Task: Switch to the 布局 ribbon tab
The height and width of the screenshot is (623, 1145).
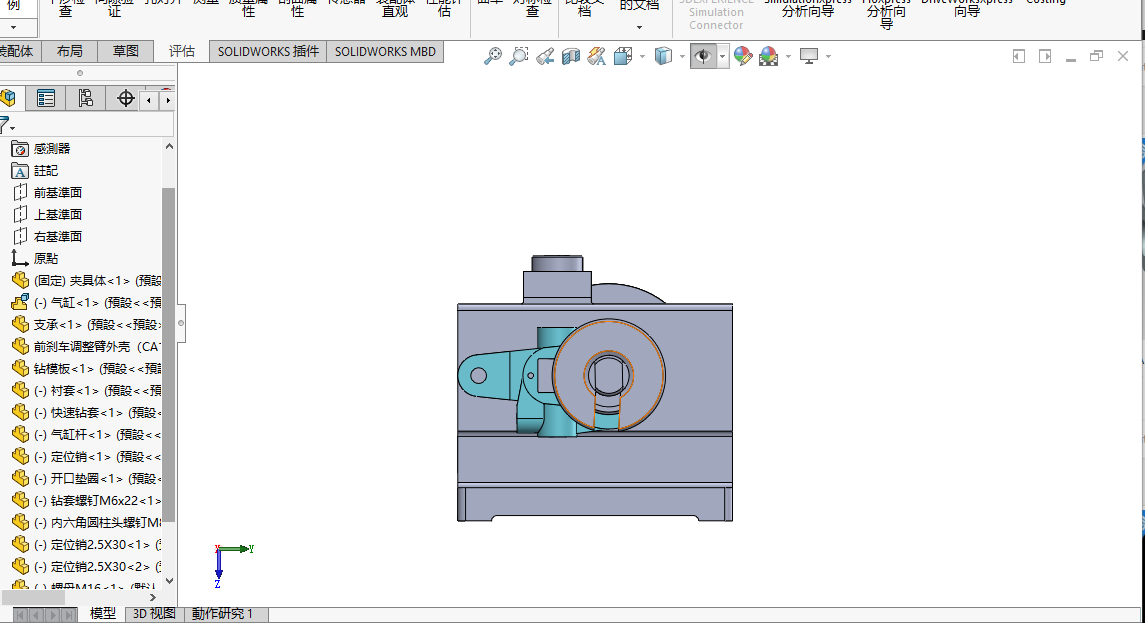Action: coord(69,51)
